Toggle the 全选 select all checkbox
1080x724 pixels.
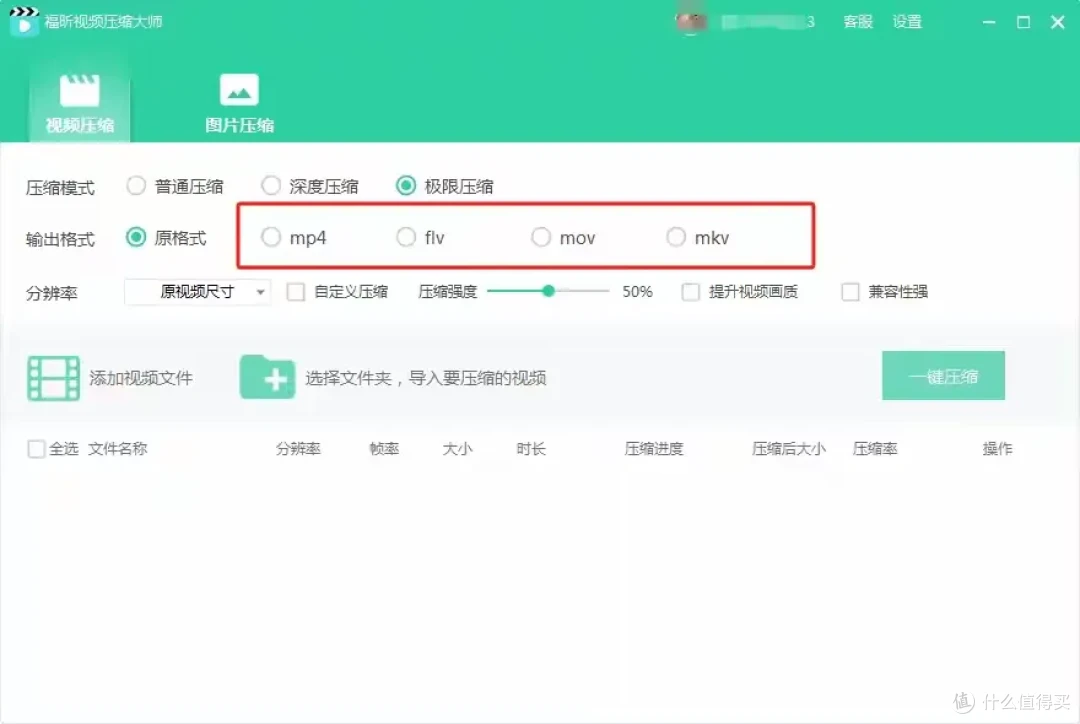tap(37, 449)
